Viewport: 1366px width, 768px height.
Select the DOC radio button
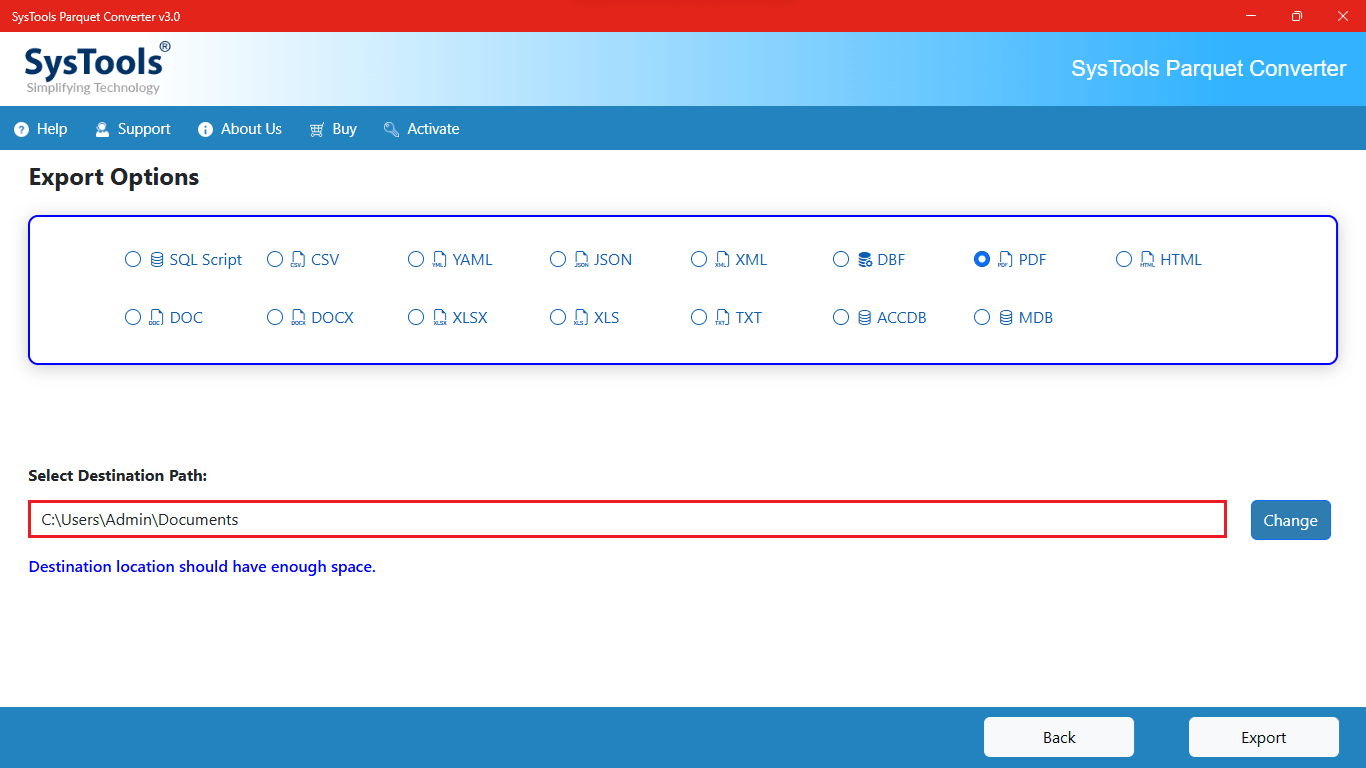(x=133, y=318)
